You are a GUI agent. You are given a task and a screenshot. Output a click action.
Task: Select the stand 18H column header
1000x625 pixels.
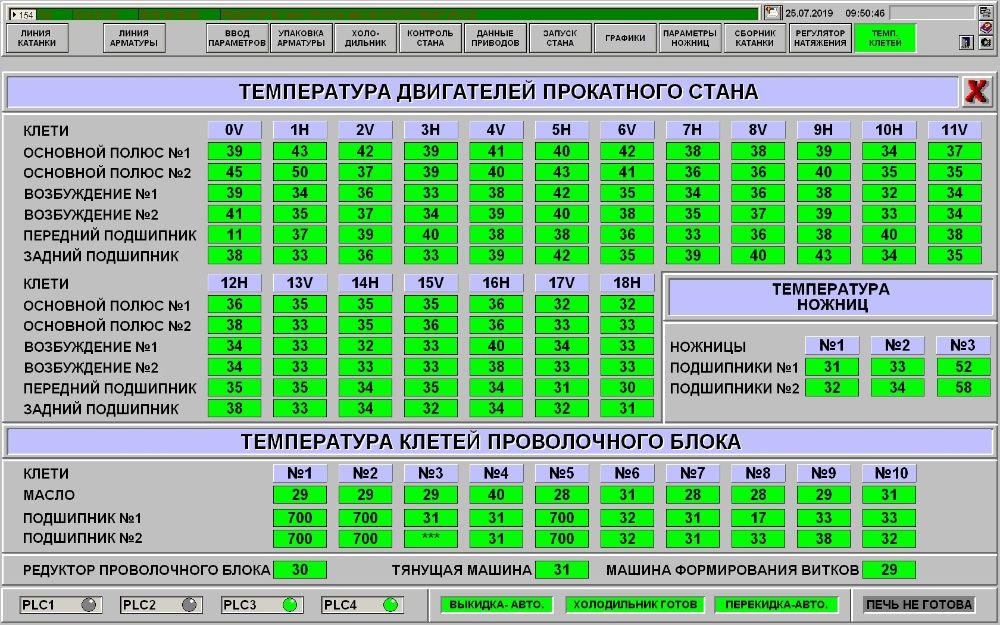coord(627,283)
